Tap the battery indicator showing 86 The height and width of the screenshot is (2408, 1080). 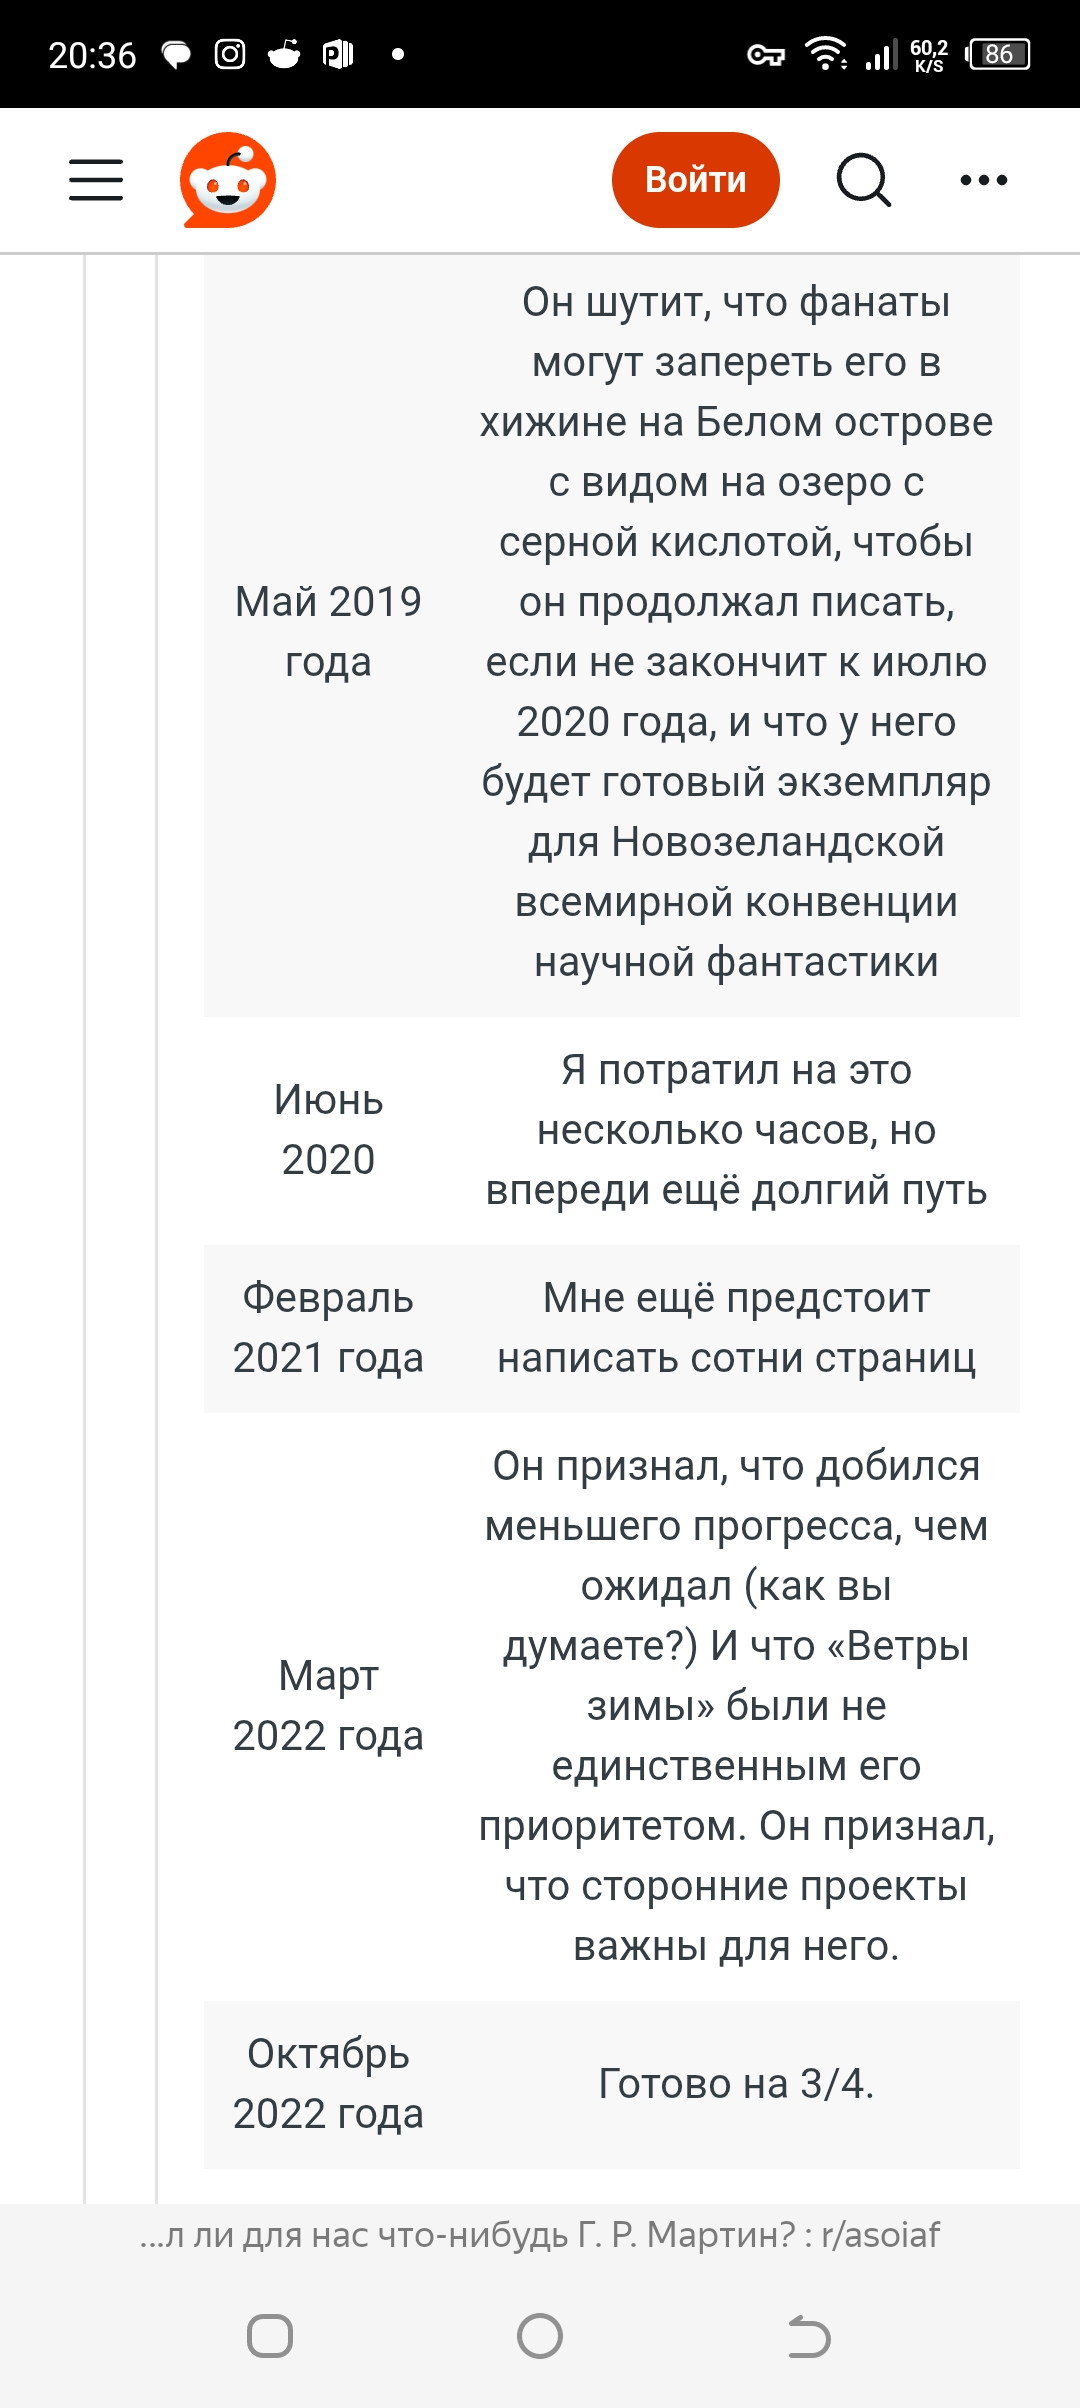[998, 54]
